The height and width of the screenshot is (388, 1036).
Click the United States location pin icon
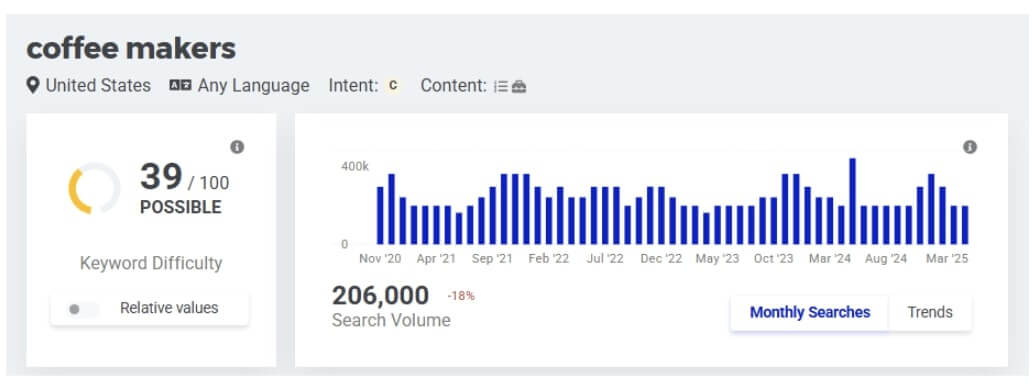click(x=33, y=85)
